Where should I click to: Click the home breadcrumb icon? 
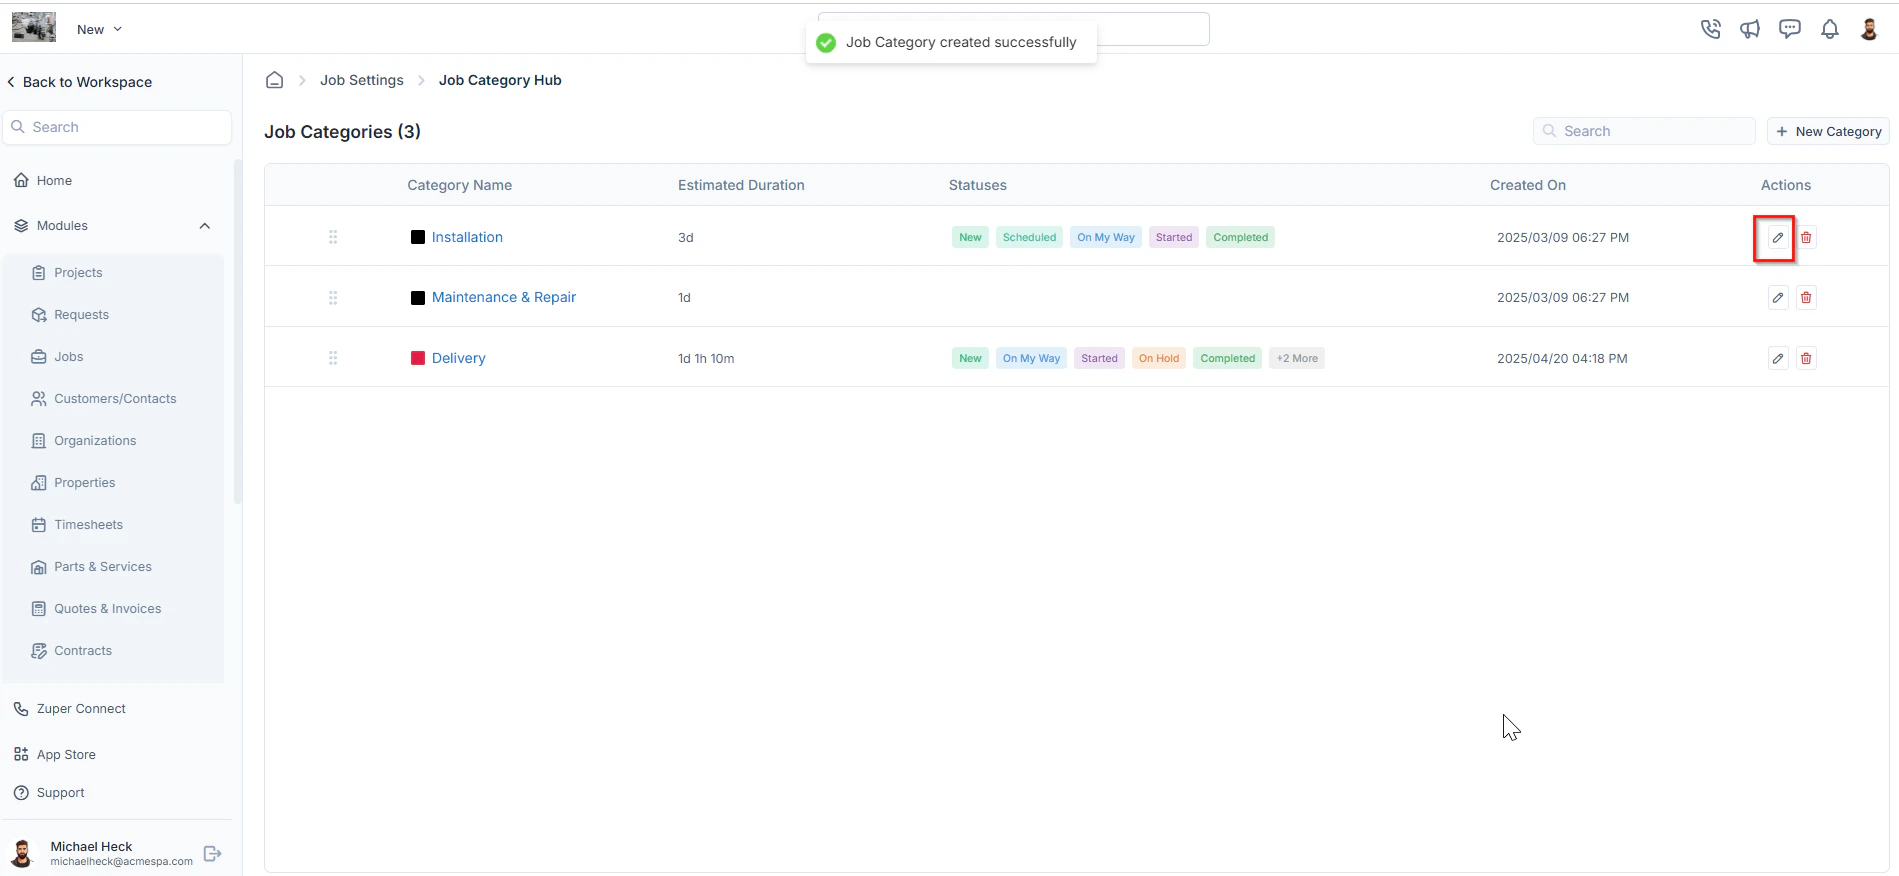coord(274,80)
